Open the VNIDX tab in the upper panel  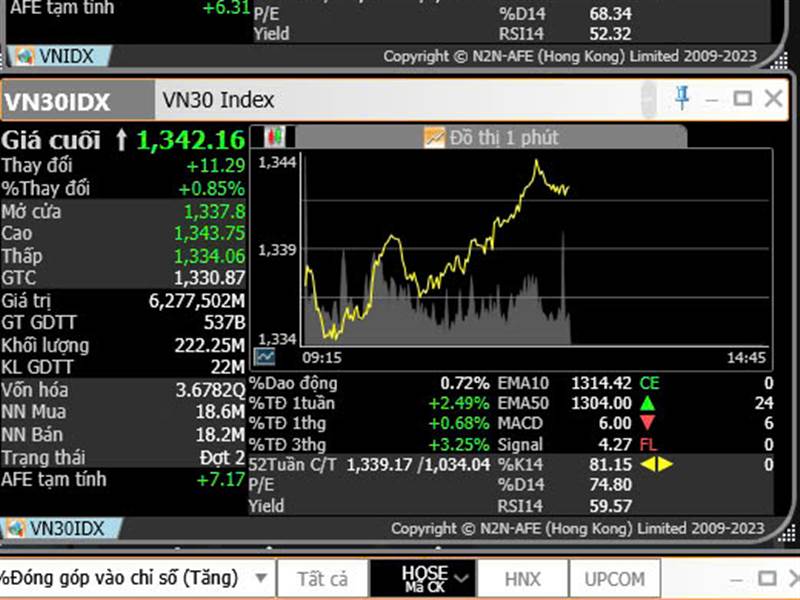tap(60, 56)
